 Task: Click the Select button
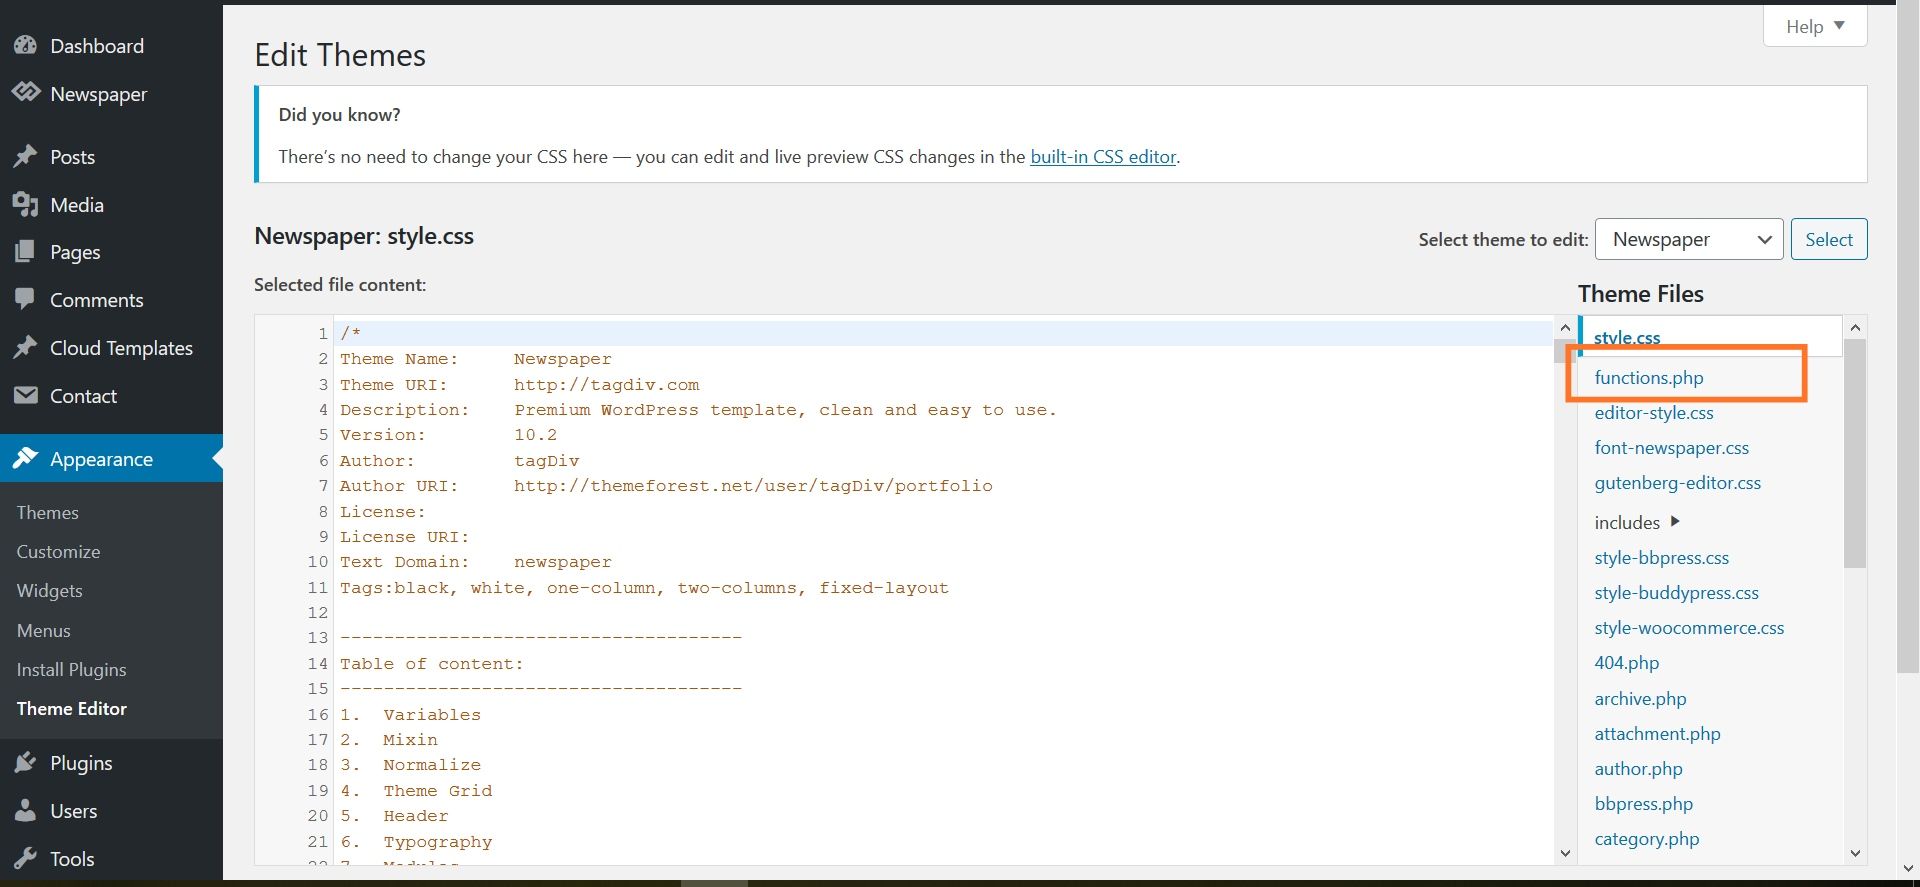[x=1828, y=239]
